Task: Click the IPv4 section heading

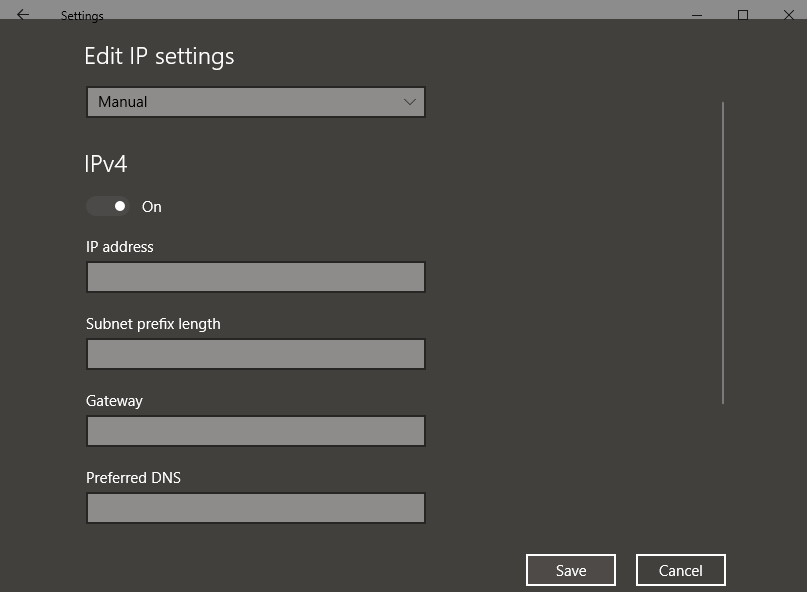Action: tap(106, 164)
